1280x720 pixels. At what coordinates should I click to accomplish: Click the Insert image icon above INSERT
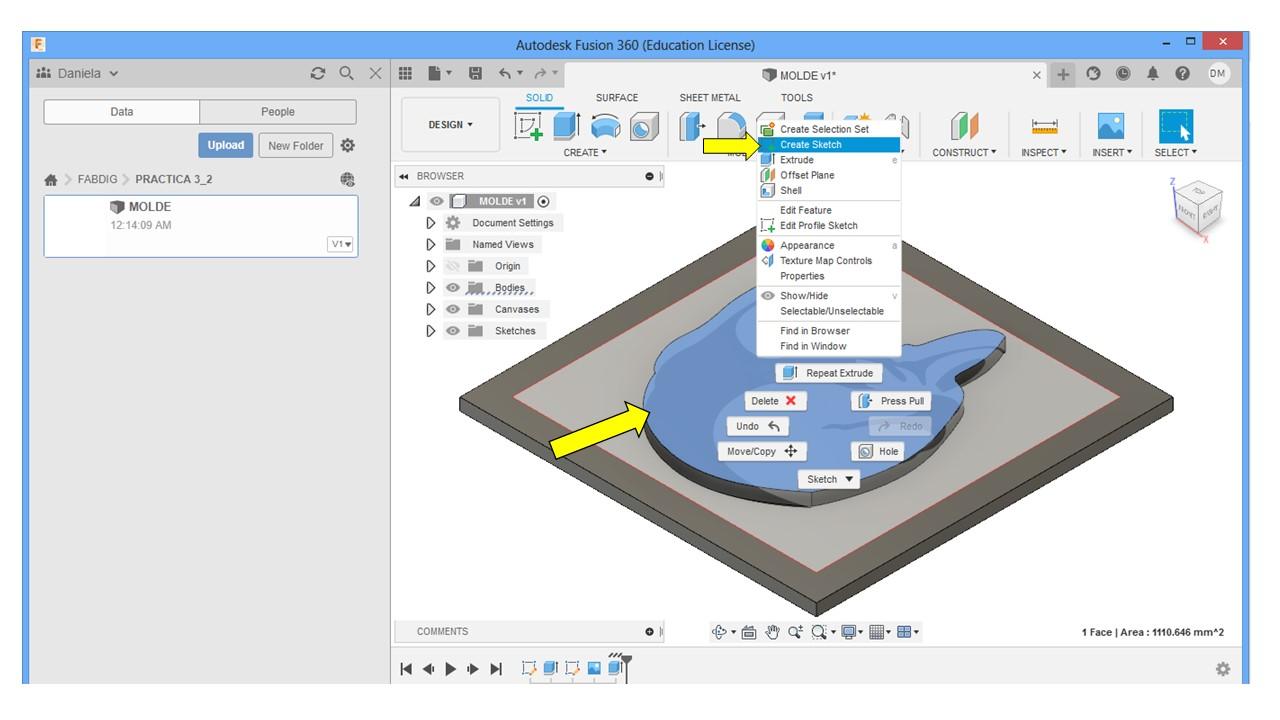tap(1111, 125)
